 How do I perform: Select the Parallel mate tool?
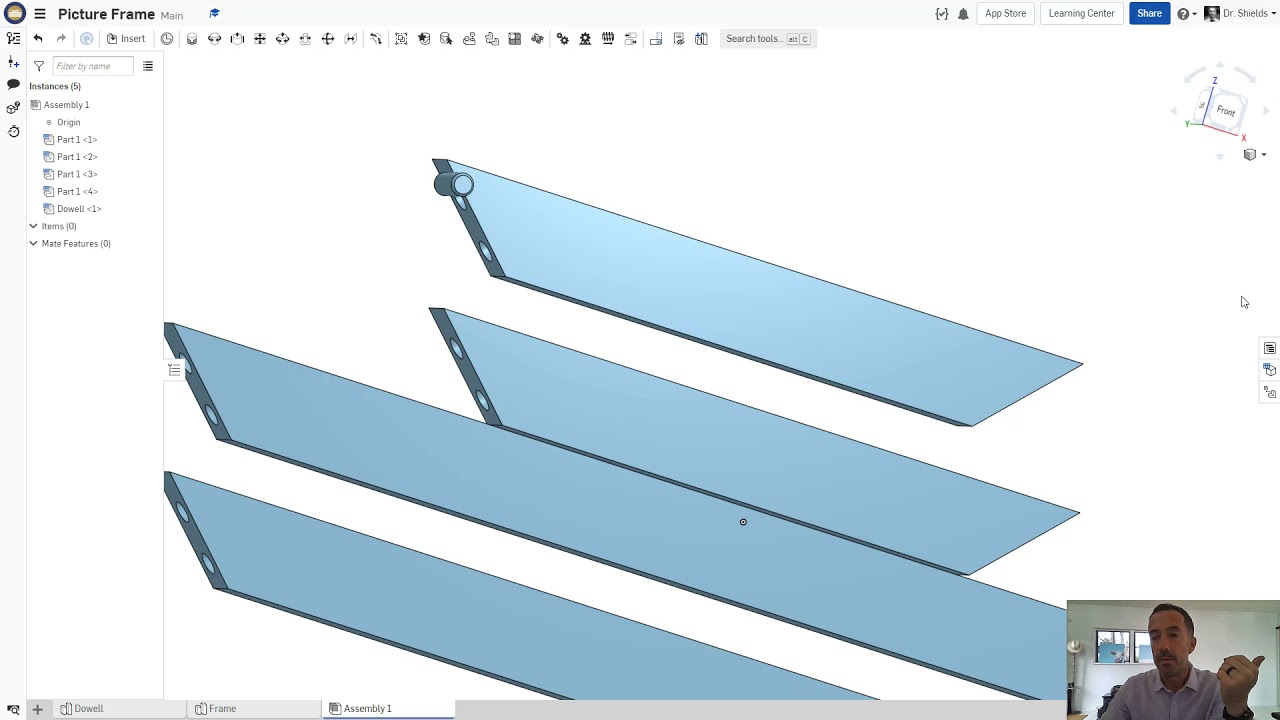(351, 39)
